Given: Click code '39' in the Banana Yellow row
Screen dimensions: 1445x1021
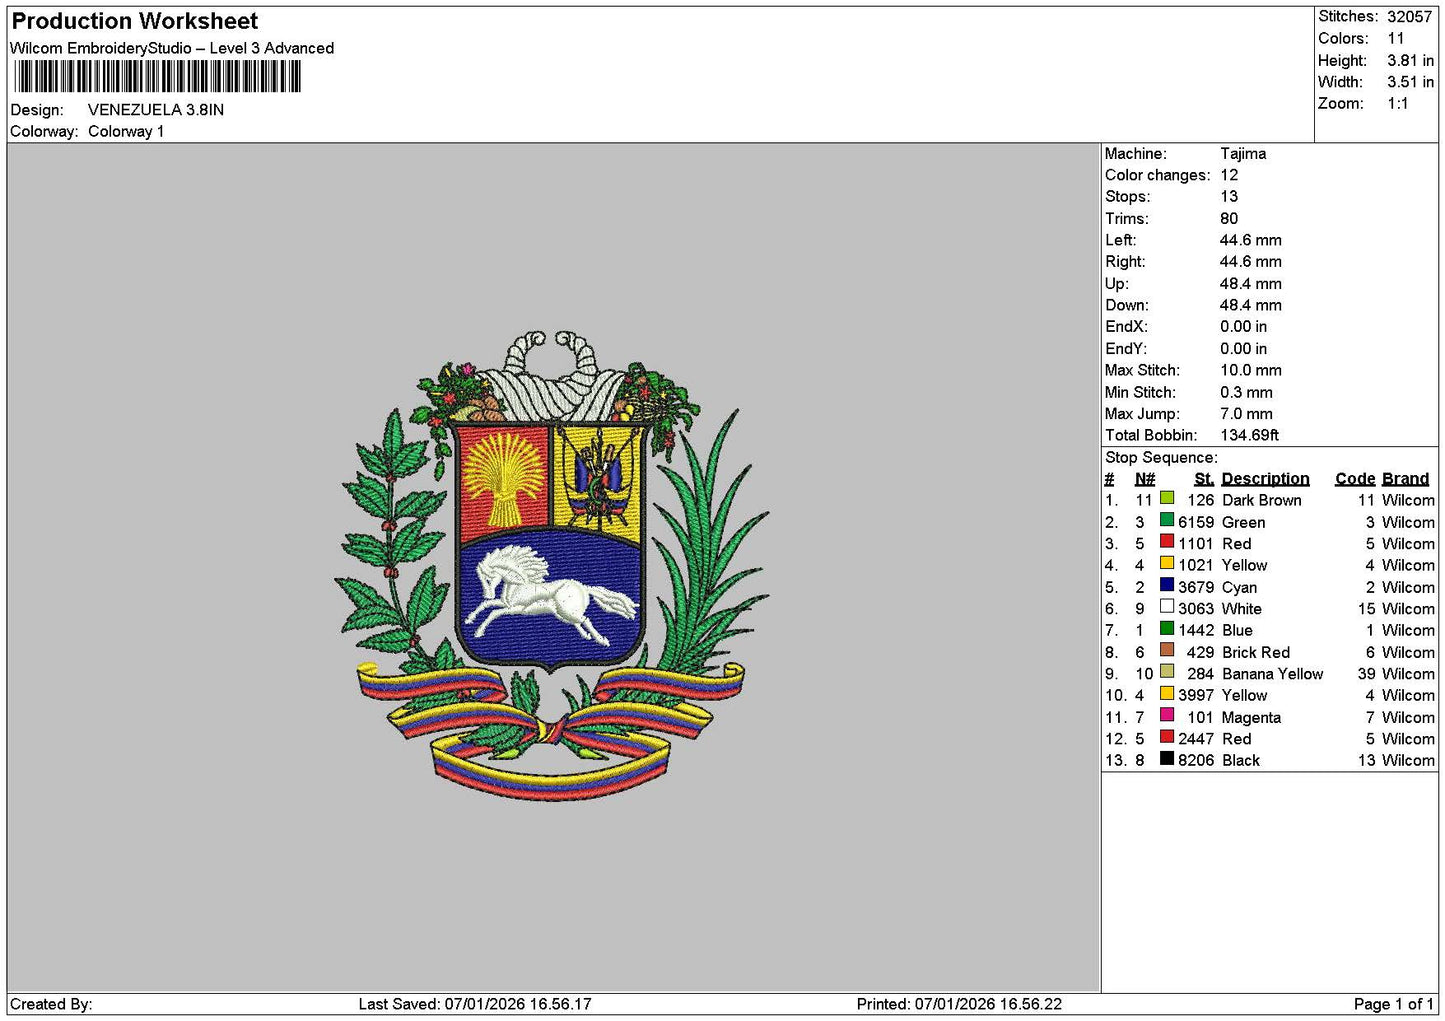Looking at the screenshot, I should [x=1367, y=674].
